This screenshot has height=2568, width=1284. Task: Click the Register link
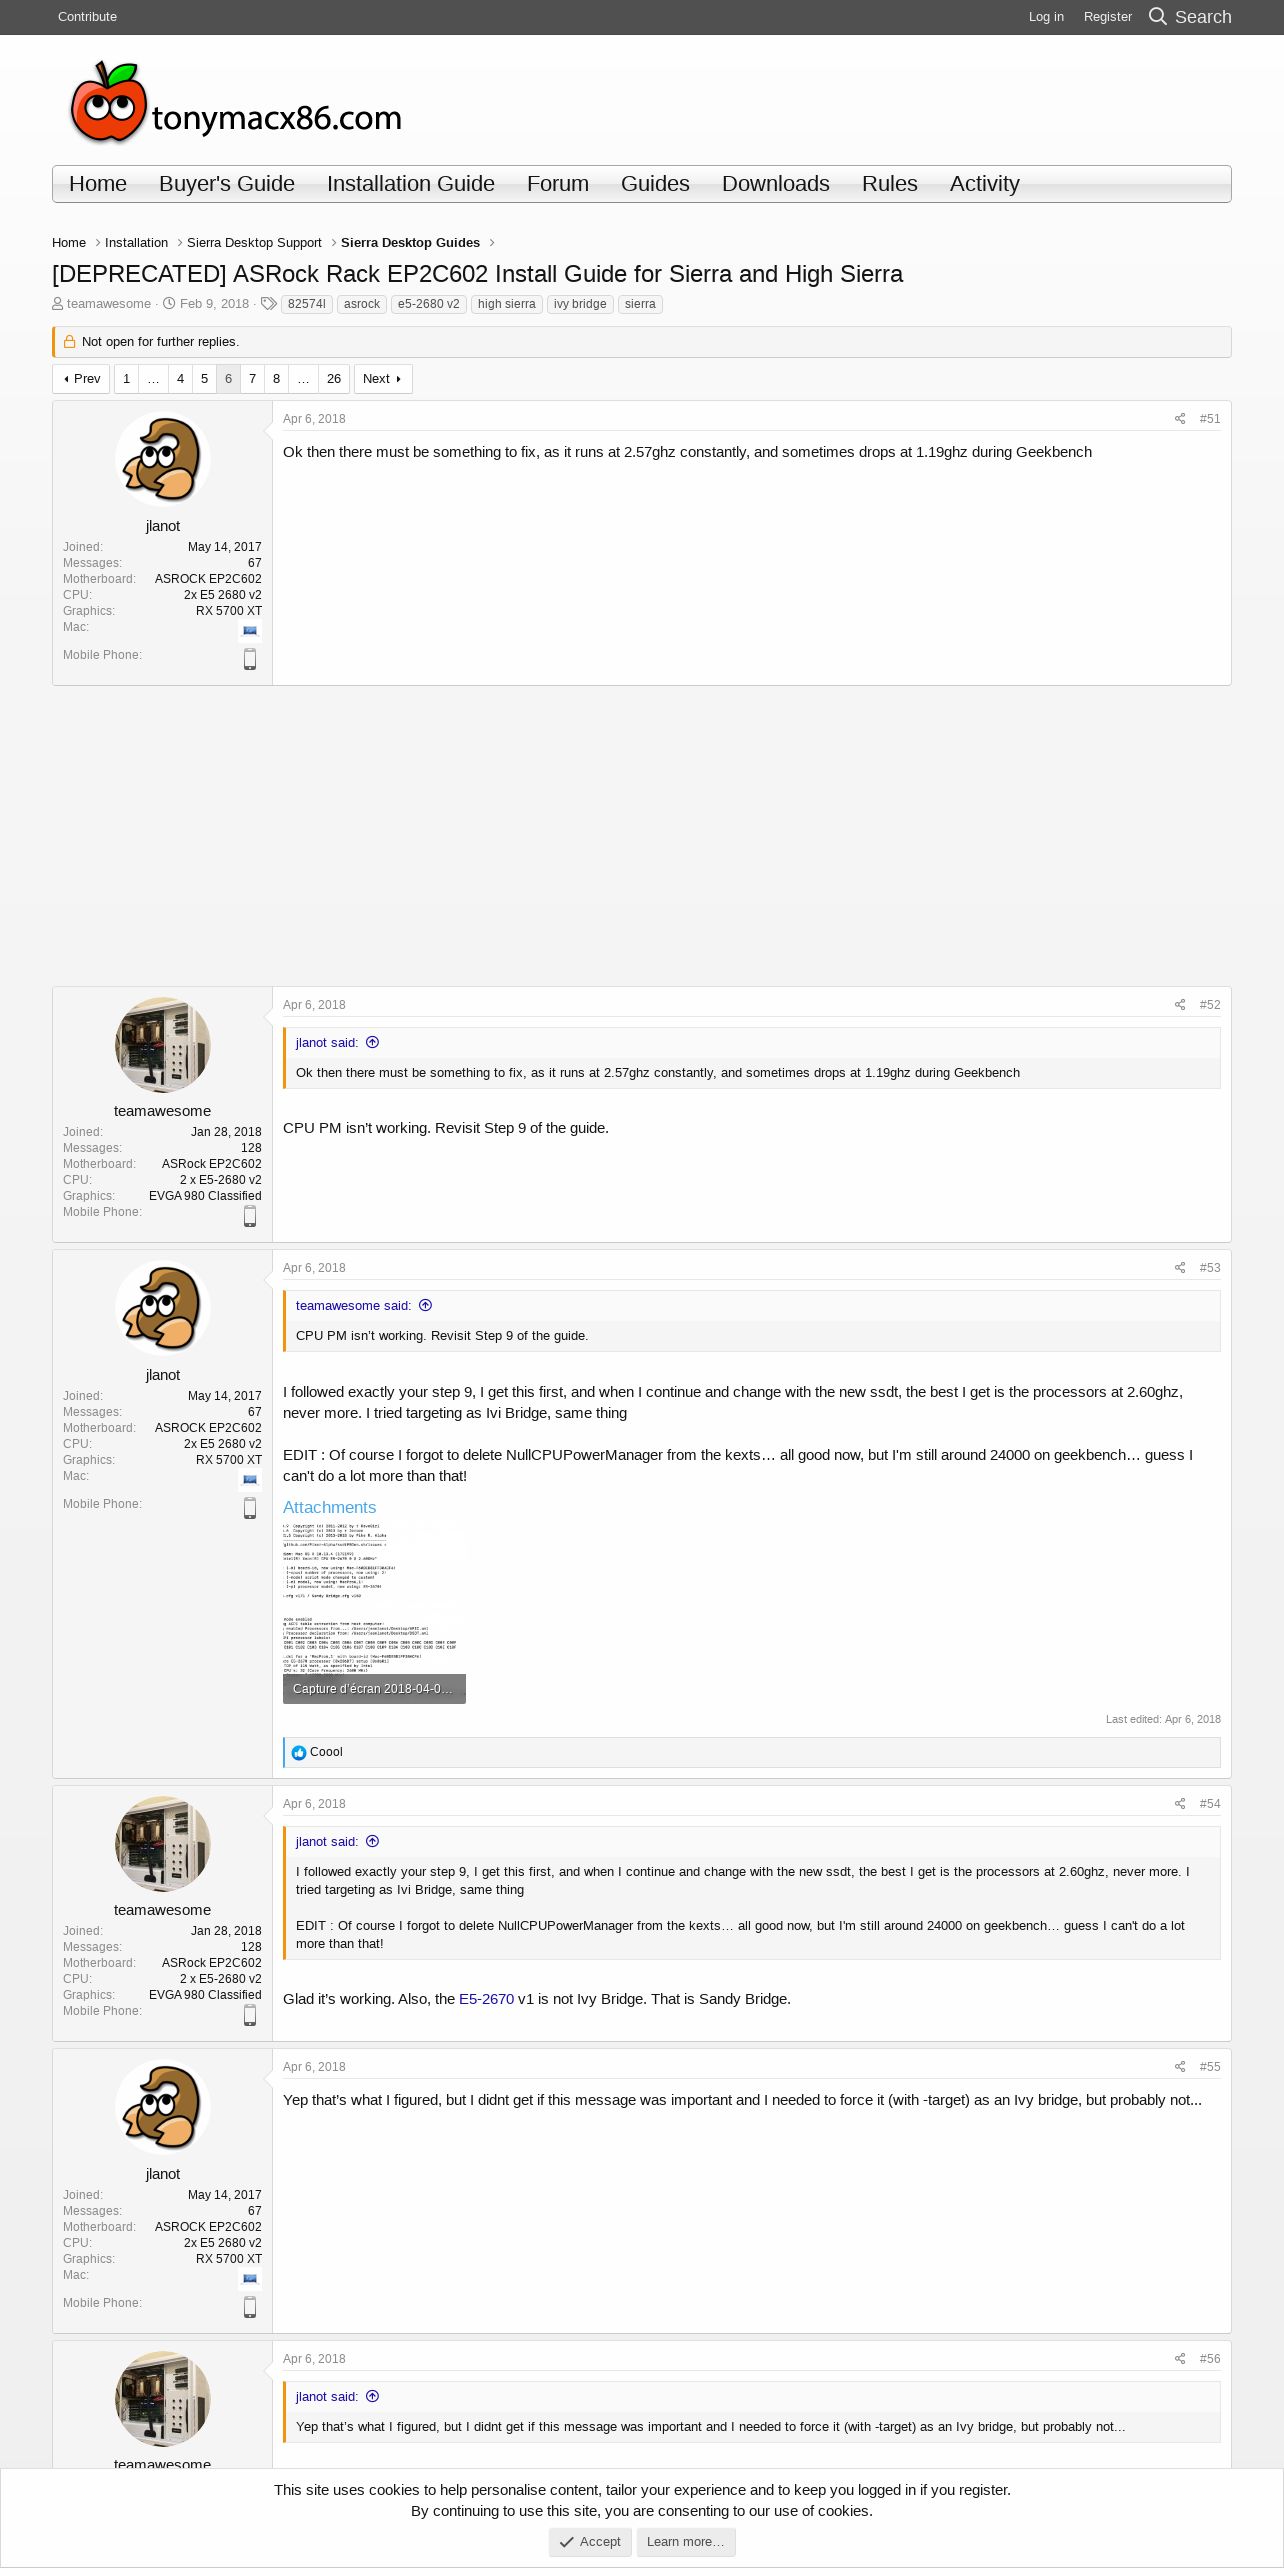[x=1108, y=17]
